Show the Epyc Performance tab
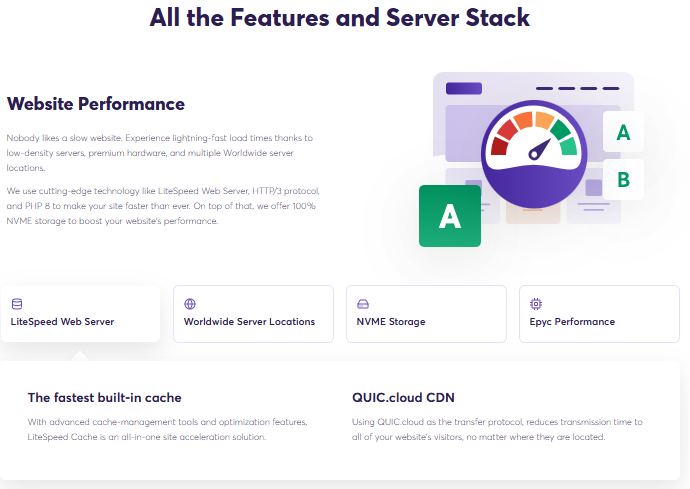 coord(599,314)
